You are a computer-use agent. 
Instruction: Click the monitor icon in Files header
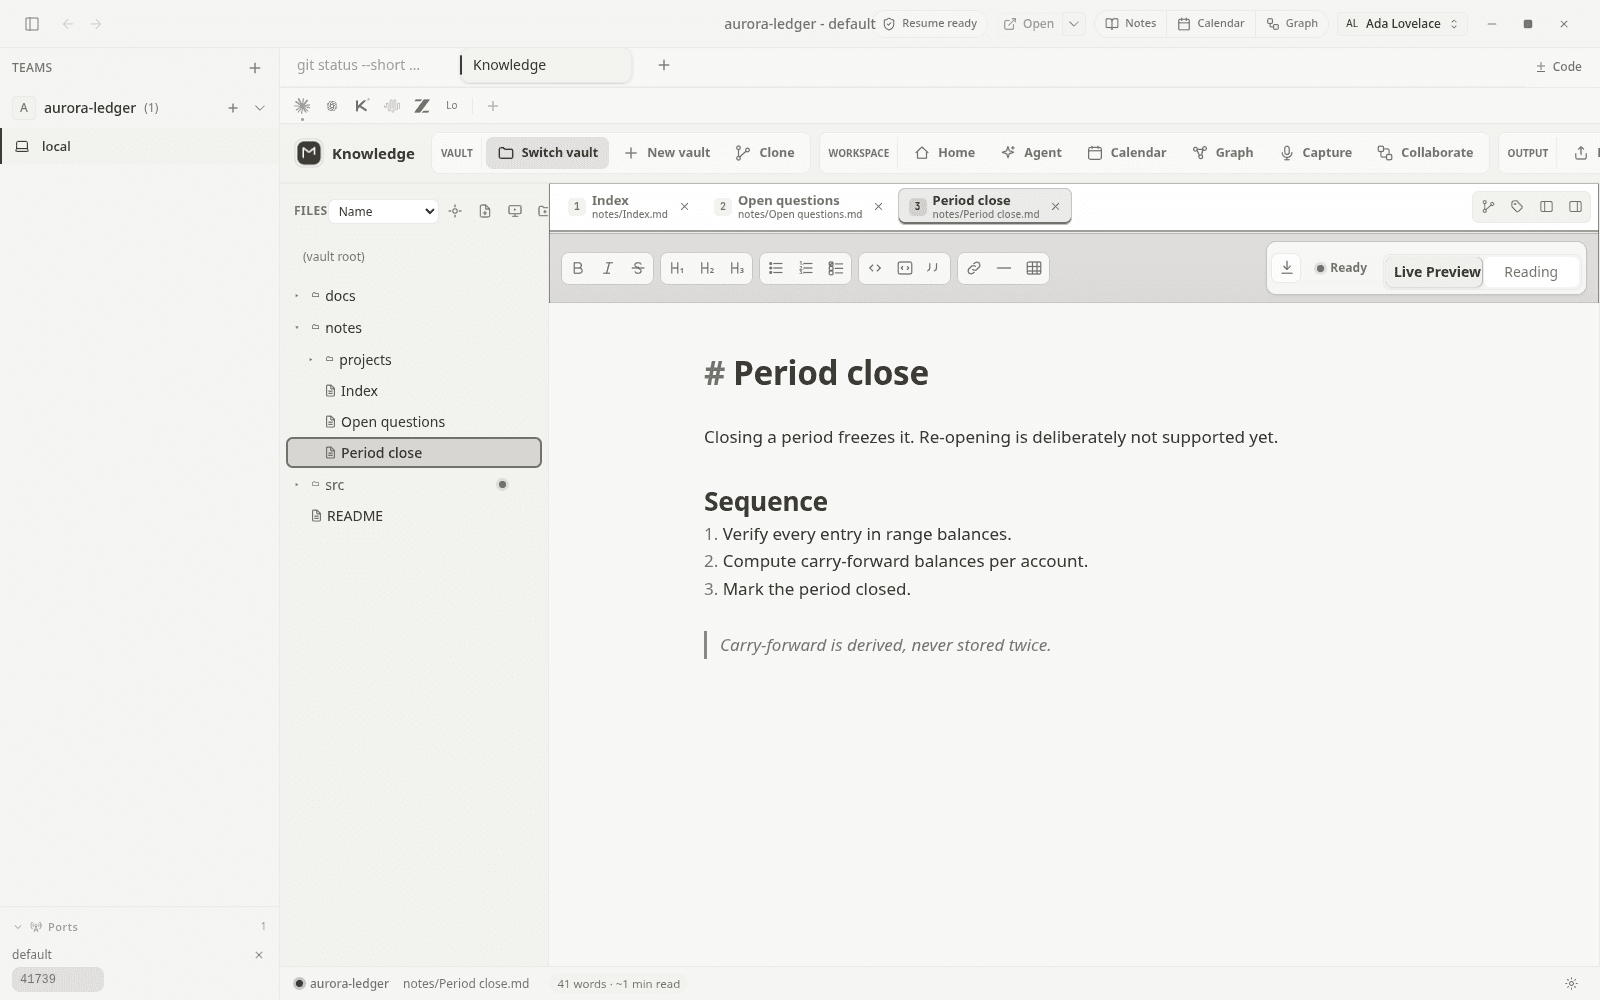click(x=515, y=211)
